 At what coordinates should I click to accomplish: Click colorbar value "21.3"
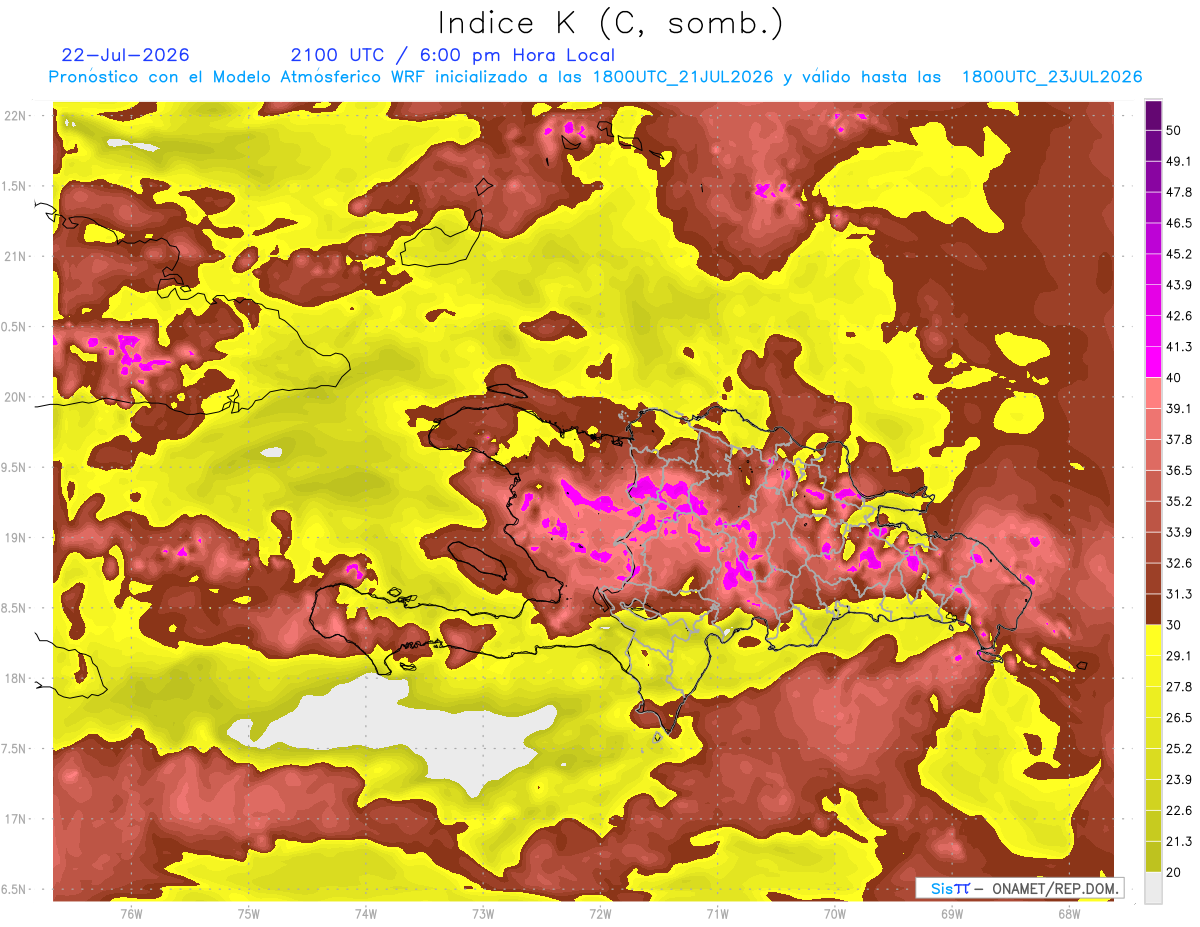click(x=1179, y=841)
